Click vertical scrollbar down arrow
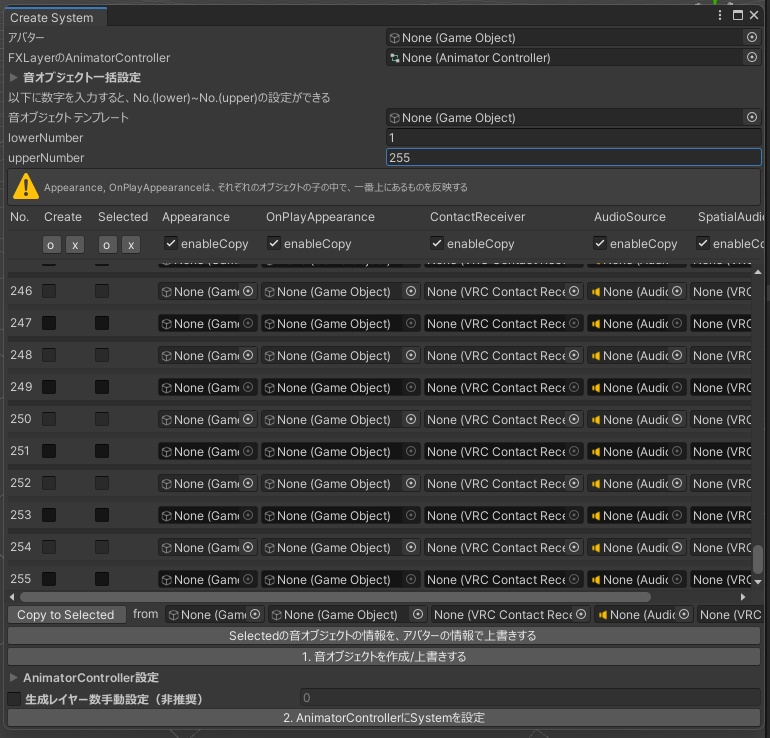The height and width of the screenshot is (738, 770). point(758,581)
